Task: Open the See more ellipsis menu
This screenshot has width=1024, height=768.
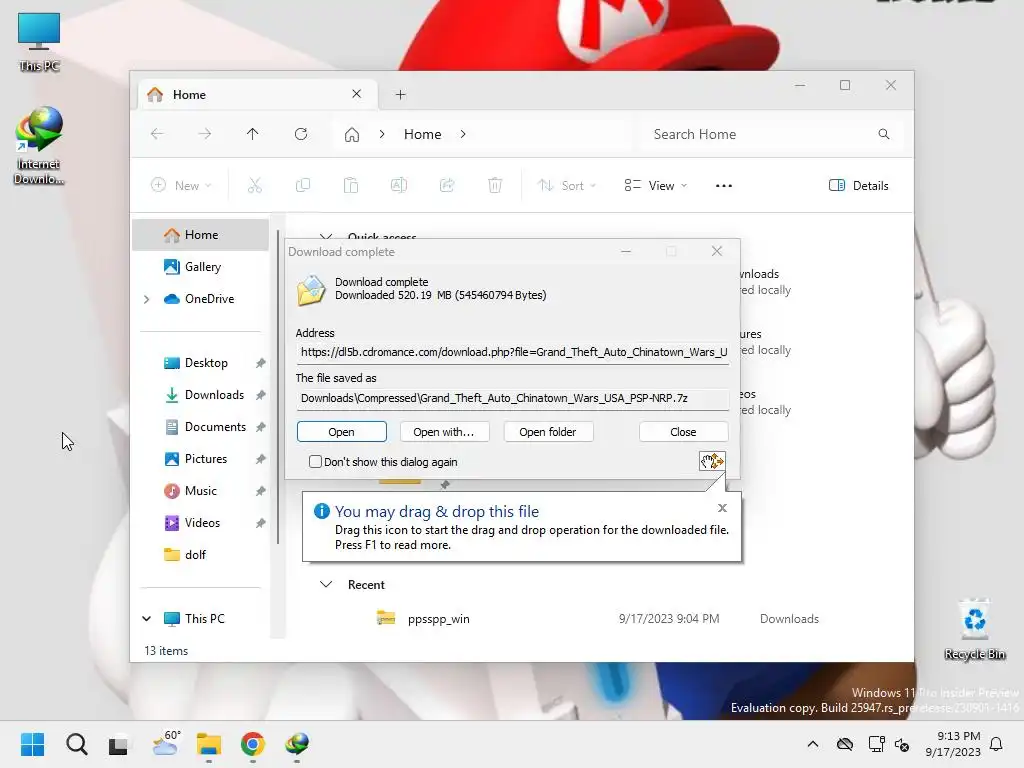Action: point(724,185)
